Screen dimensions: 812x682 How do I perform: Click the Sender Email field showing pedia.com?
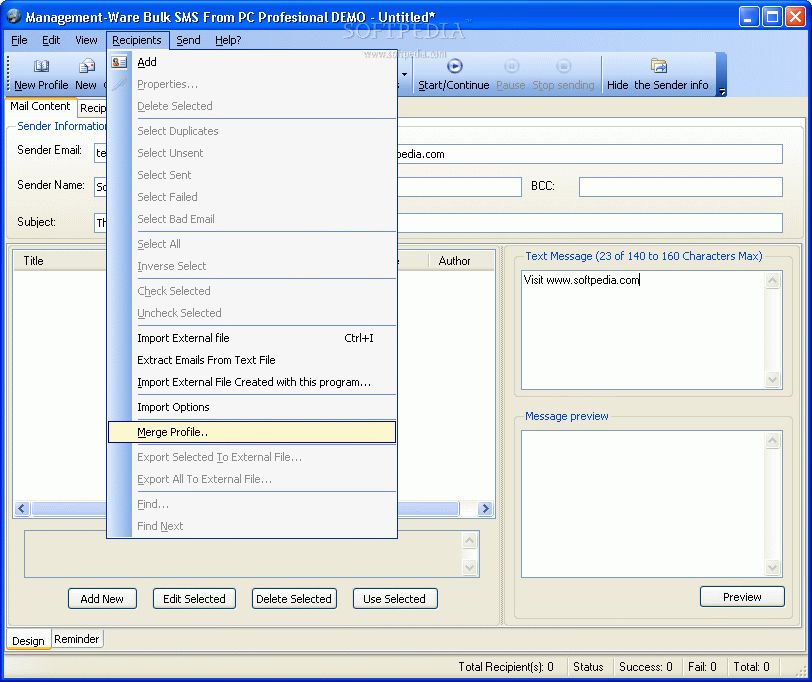click(x=590, y=154)
